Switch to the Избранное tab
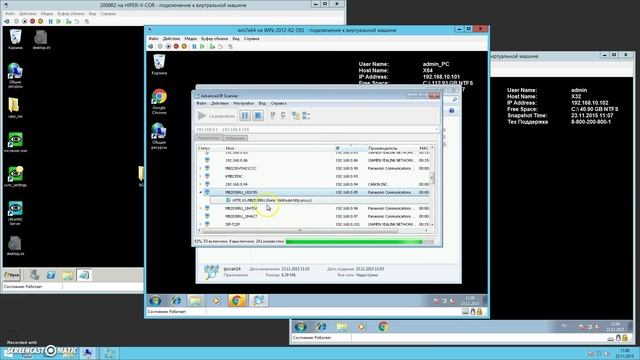Viewport: 640px width, 360px height. tap(236, 138)
